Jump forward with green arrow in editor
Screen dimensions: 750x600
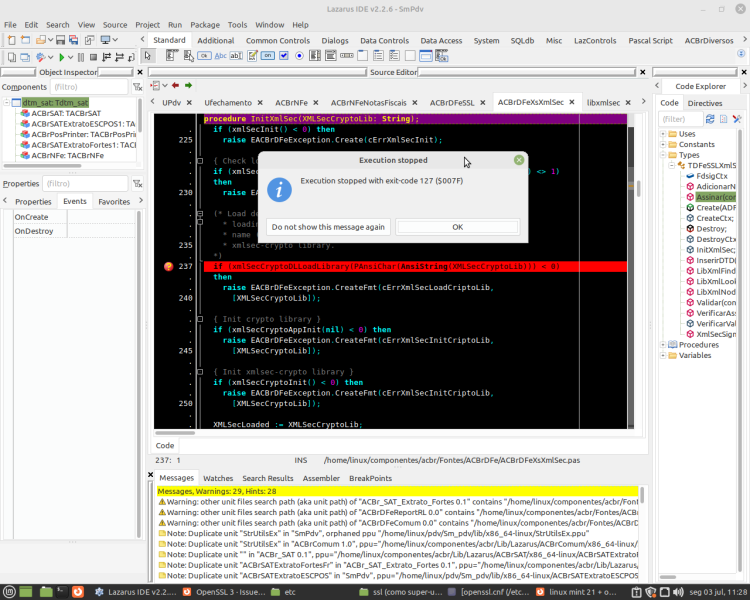pyautogui.click(x=188, y=85)
